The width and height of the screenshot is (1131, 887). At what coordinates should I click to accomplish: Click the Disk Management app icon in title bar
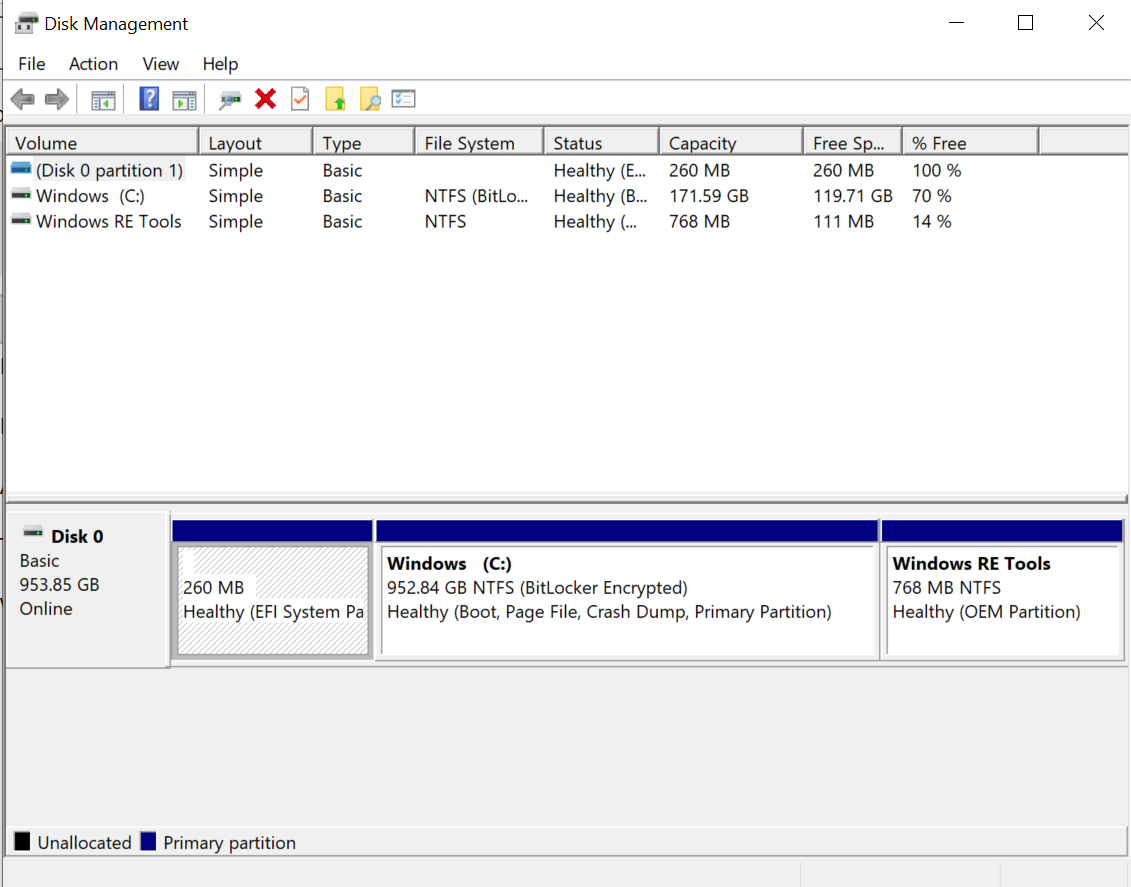[26, 23]
